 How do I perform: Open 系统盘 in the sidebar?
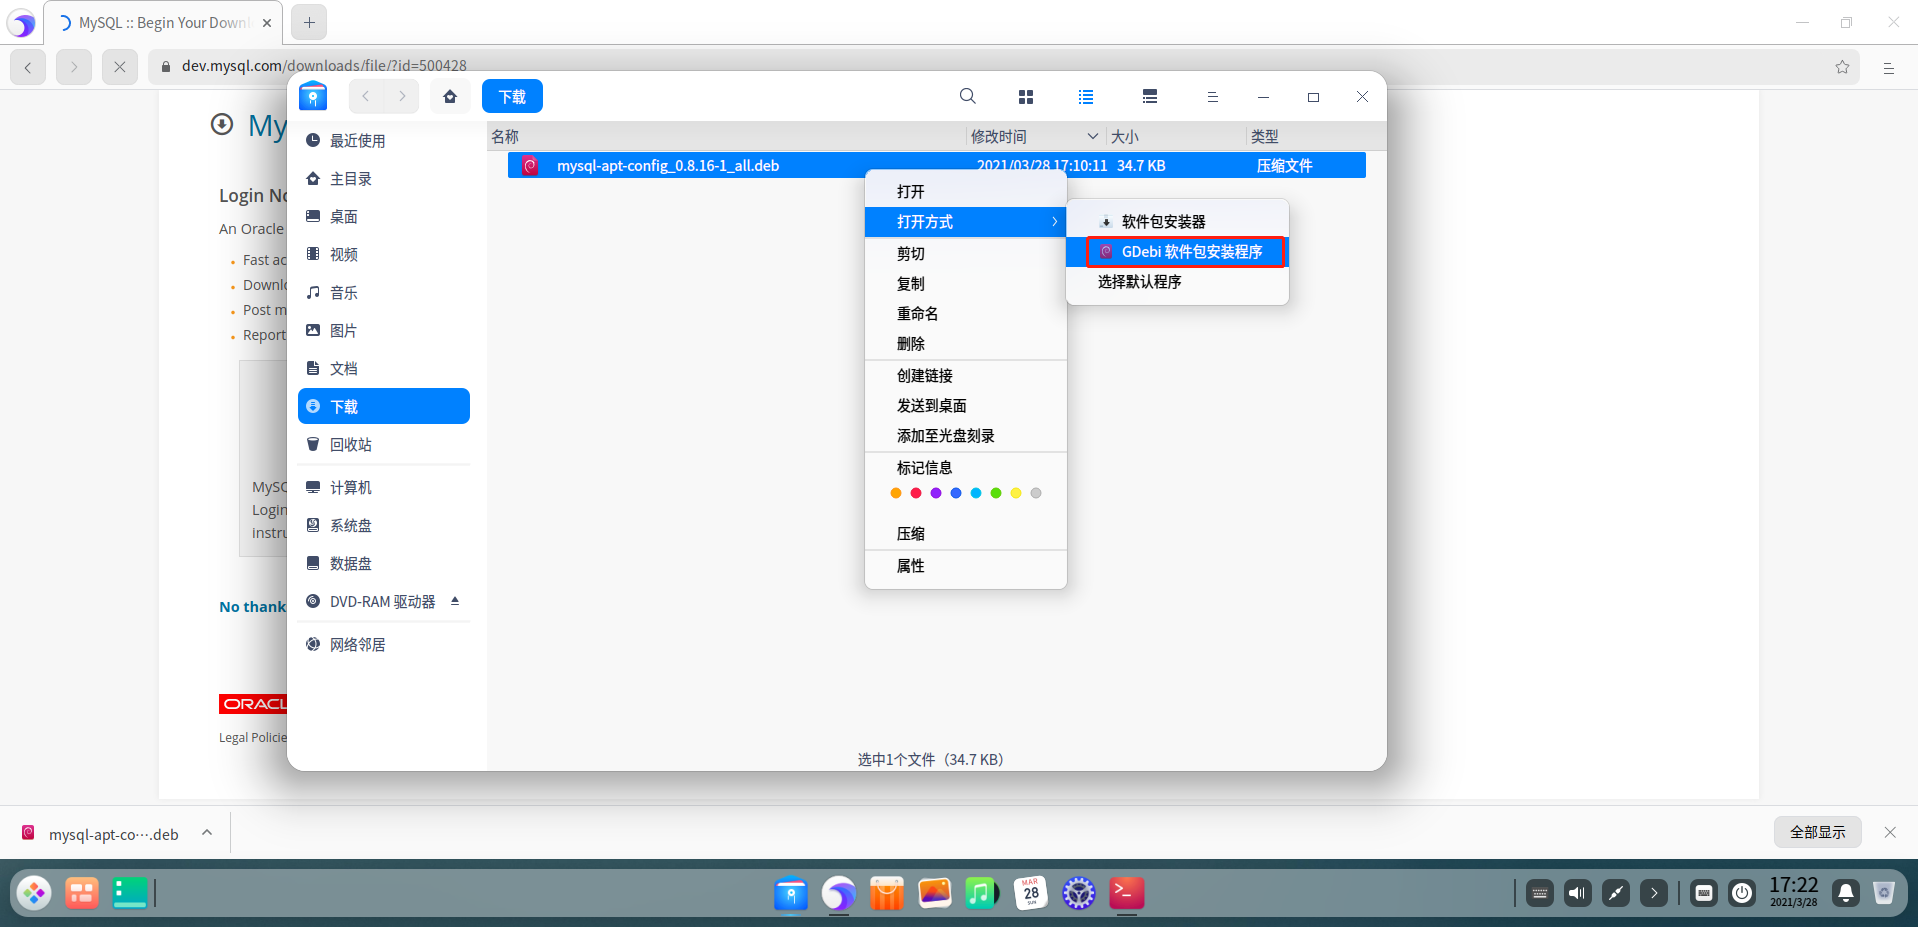pos(384,526)
